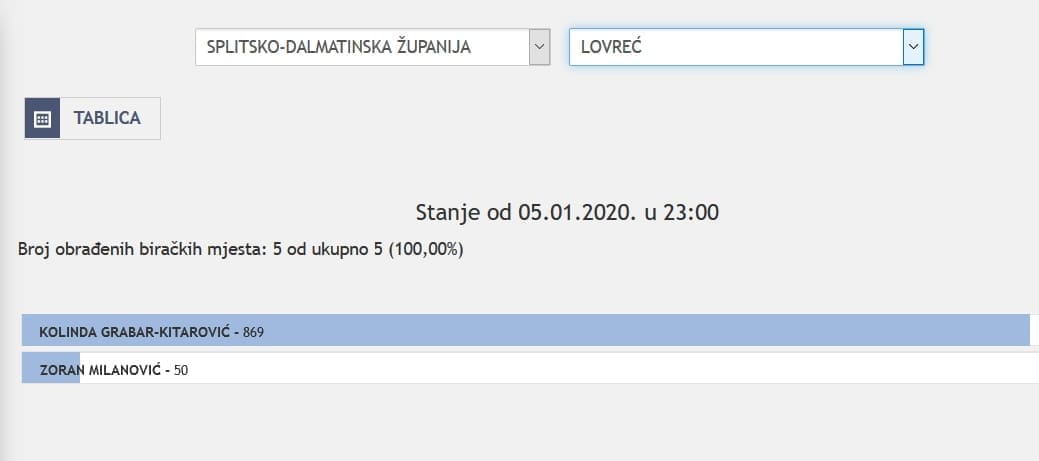Open the LOVREĆ municipality dropdown

pyautogui.click(x=735, y=46)
